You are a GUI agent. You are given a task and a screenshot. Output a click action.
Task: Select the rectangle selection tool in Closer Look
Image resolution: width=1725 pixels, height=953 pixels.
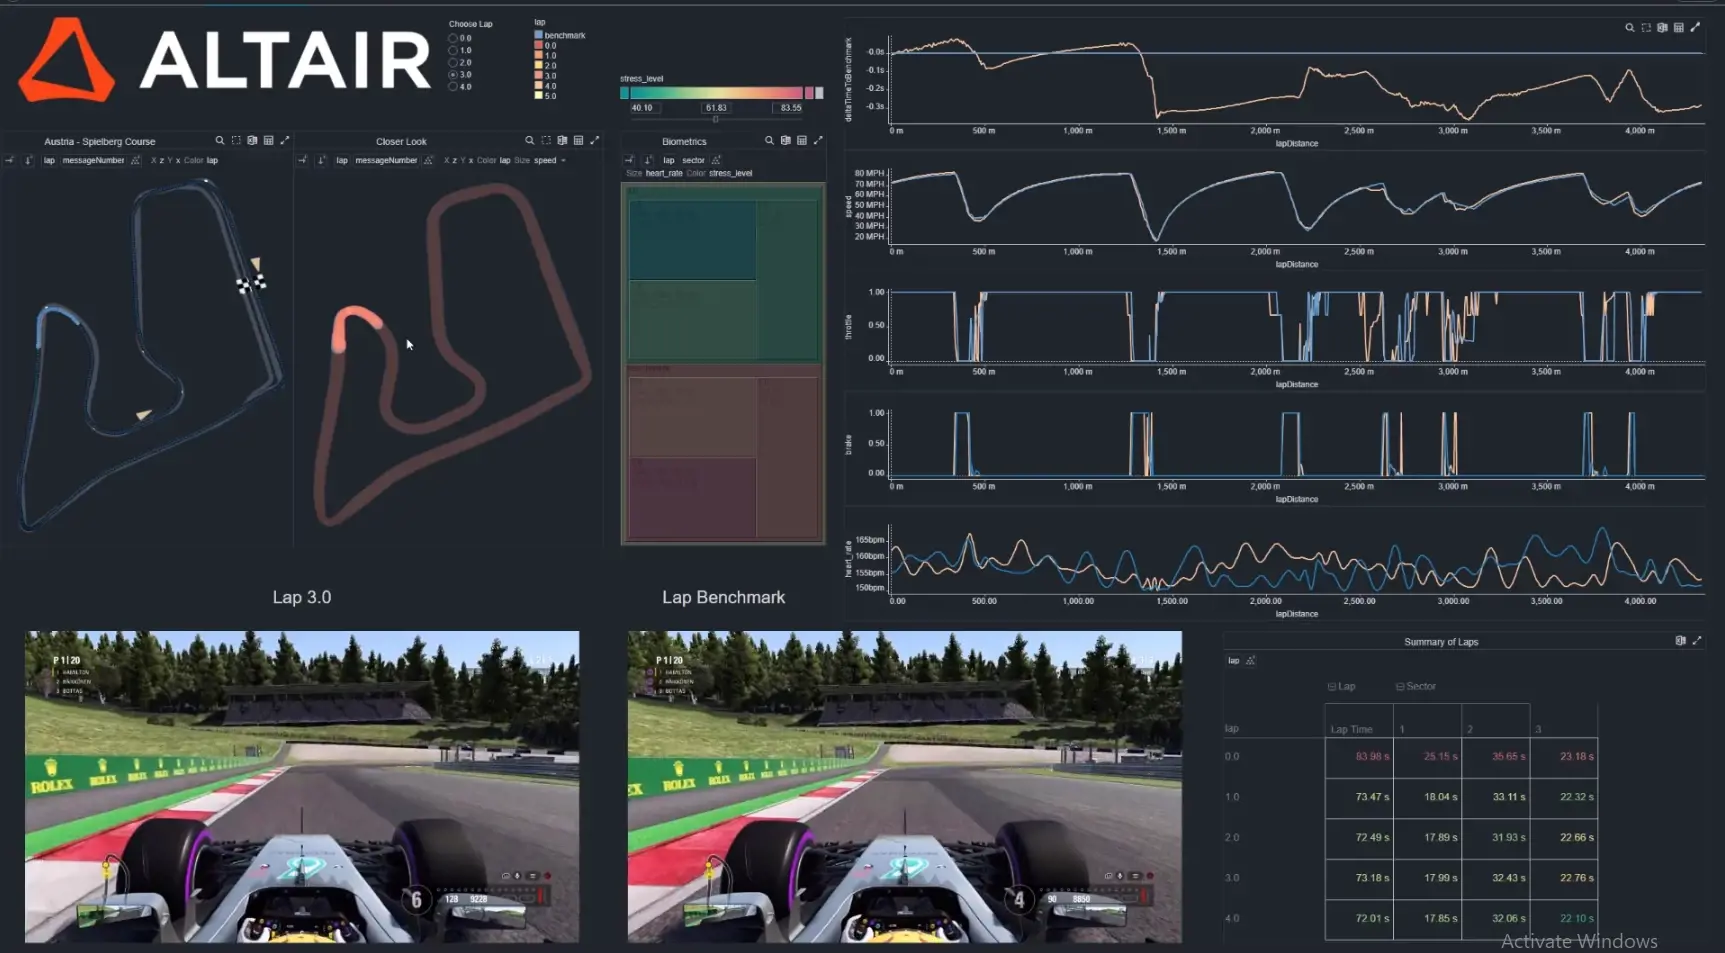[545, 140]
